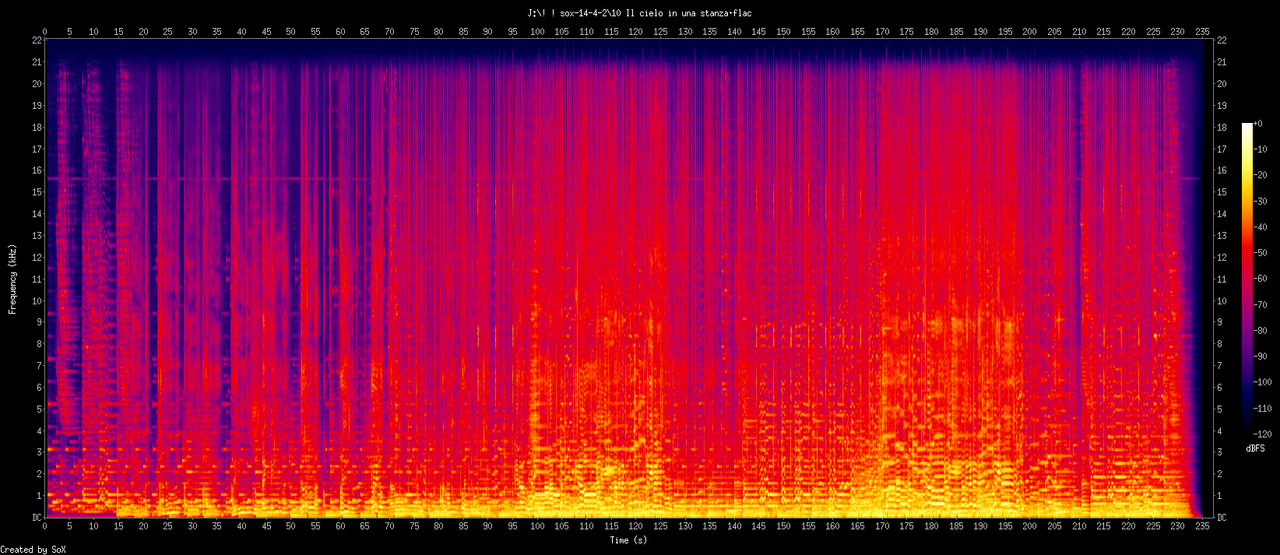Click the "-40" colorbar label
Image resolution: width=1280 pixels, height=555 pixels.
tap(1263, 227)
